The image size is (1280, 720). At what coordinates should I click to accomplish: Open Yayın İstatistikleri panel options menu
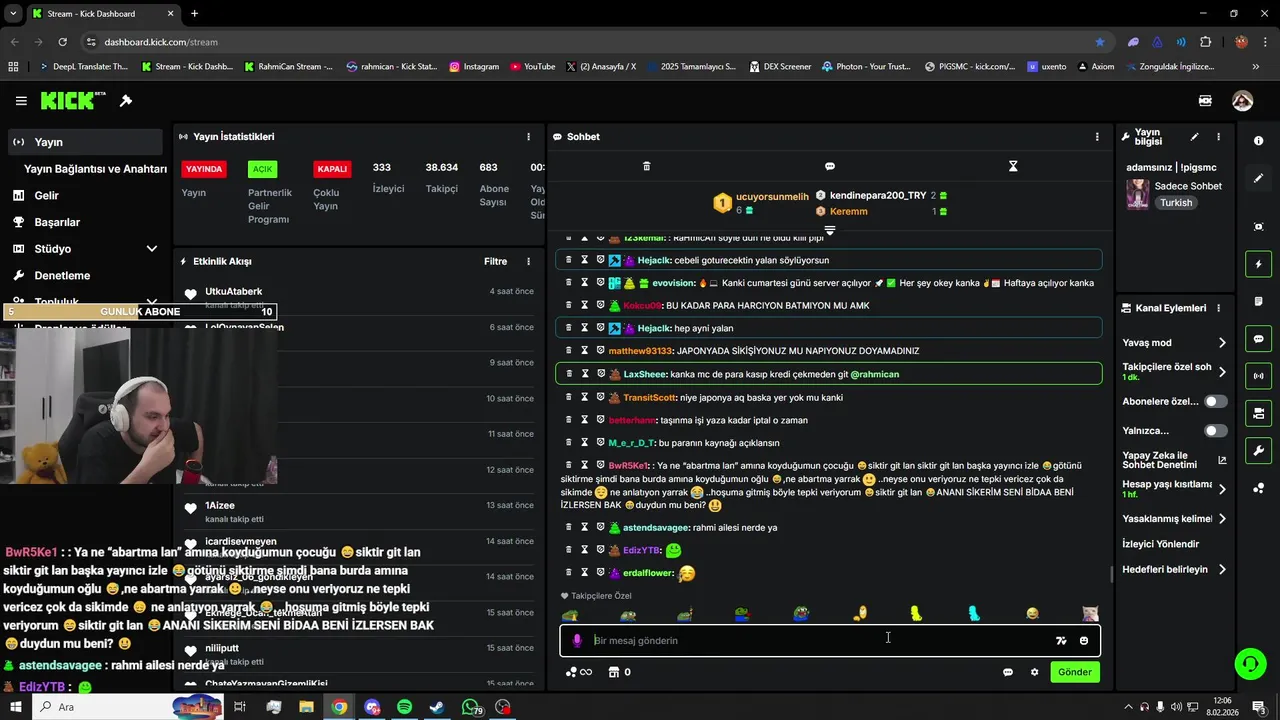point(528,137)
